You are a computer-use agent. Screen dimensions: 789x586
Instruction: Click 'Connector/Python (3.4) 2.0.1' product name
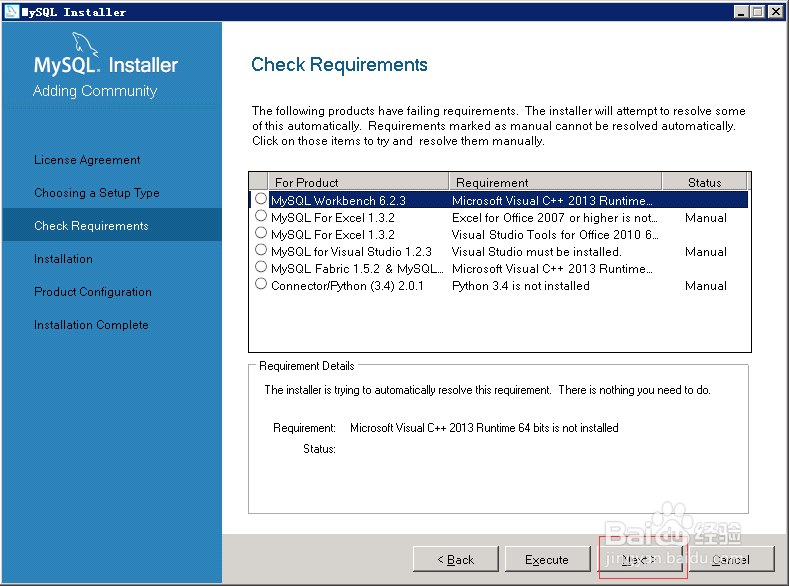347,286
